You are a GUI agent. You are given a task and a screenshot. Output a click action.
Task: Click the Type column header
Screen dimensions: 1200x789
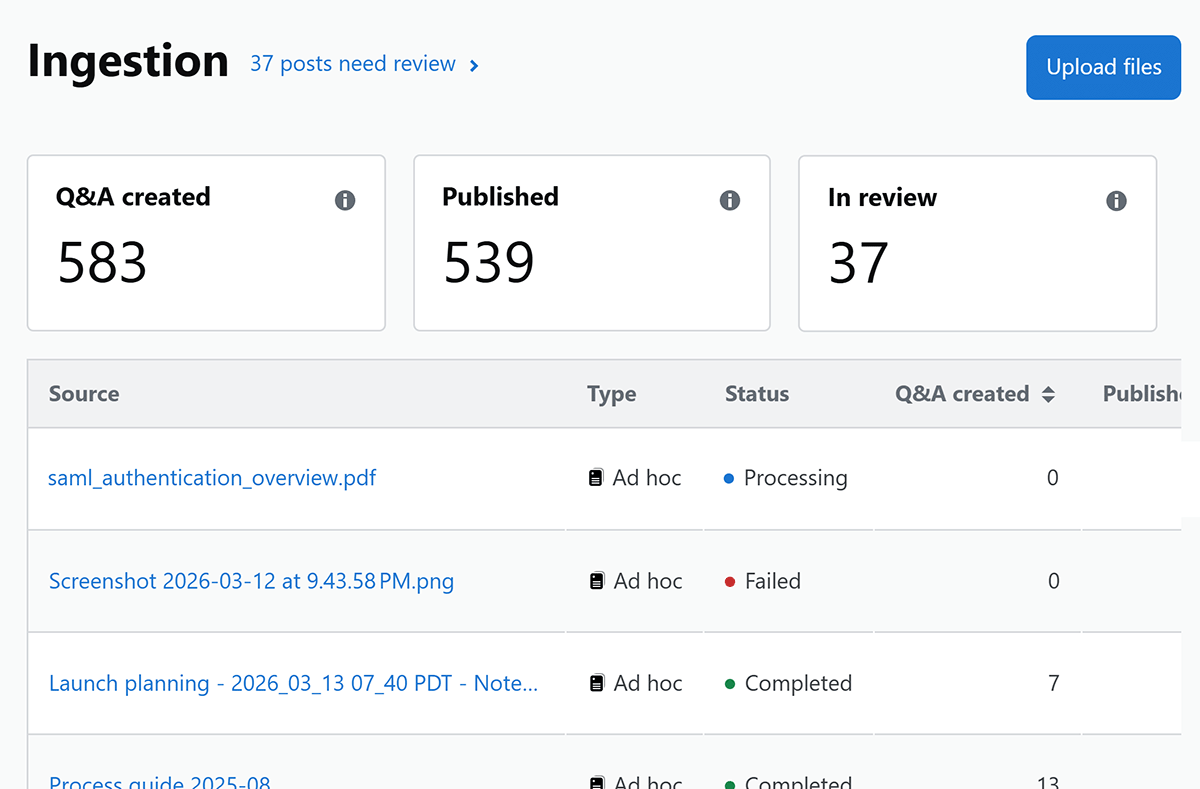point(611,394)
